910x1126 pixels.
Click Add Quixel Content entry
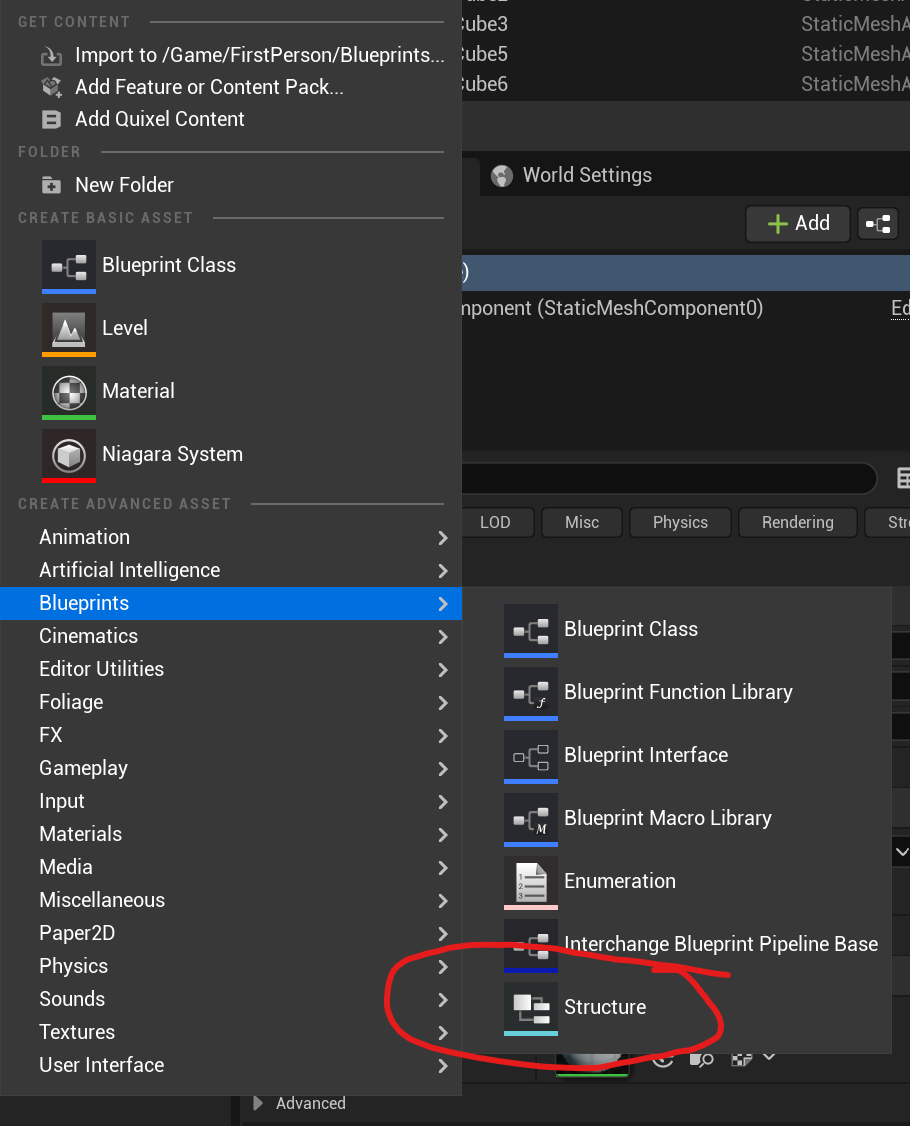coord(231,119)
